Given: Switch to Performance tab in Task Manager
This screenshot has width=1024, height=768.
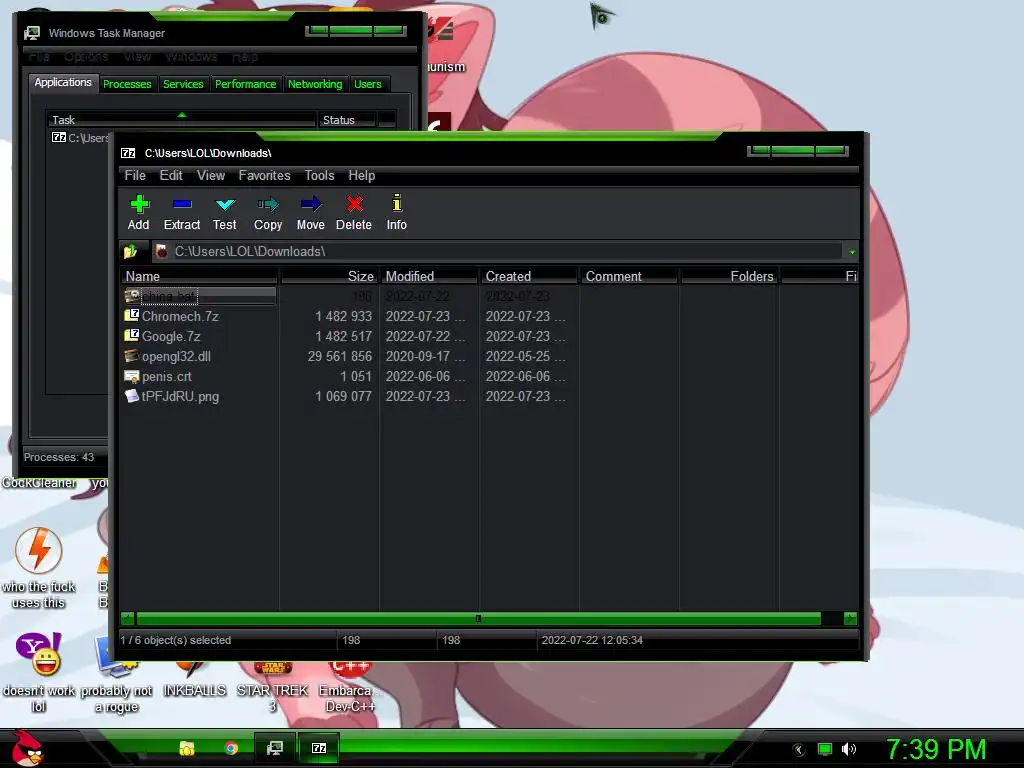Looking at the screenshot, I should (x=246, y=84).
